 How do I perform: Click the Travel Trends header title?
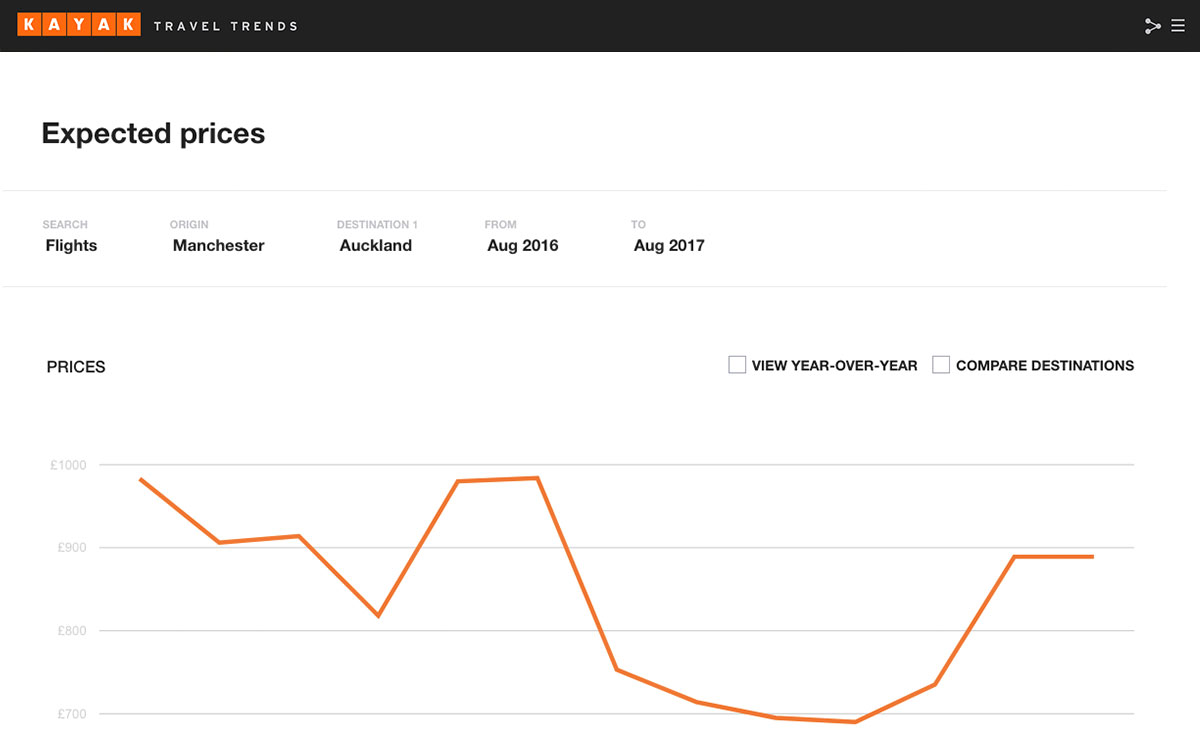click(x=225, y=26)
